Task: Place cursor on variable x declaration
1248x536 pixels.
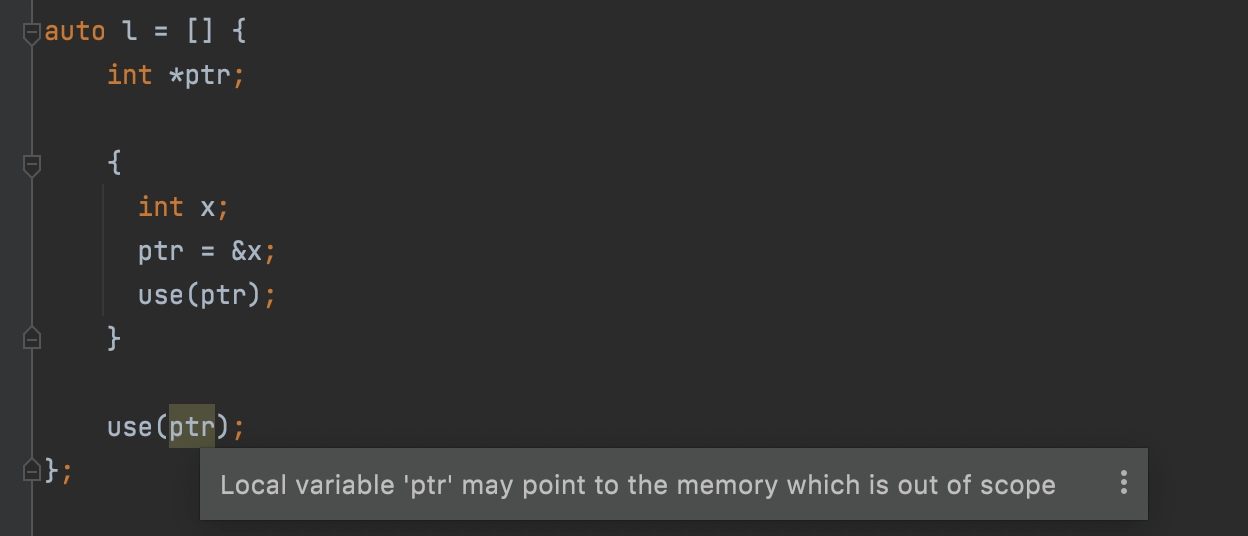Action: pos(207,207)
